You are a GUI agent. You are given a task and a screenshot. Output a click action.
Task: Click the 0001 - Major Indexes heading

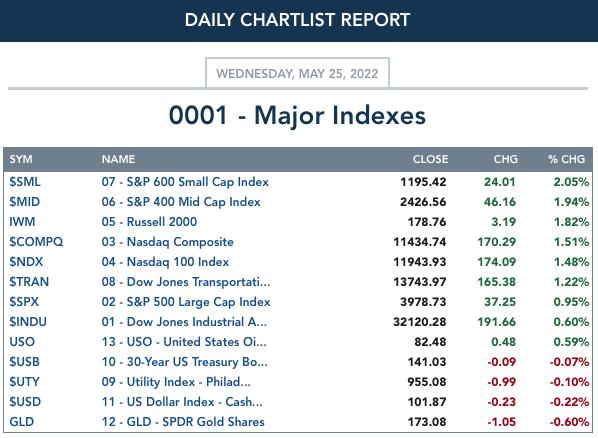pos(297,115)
